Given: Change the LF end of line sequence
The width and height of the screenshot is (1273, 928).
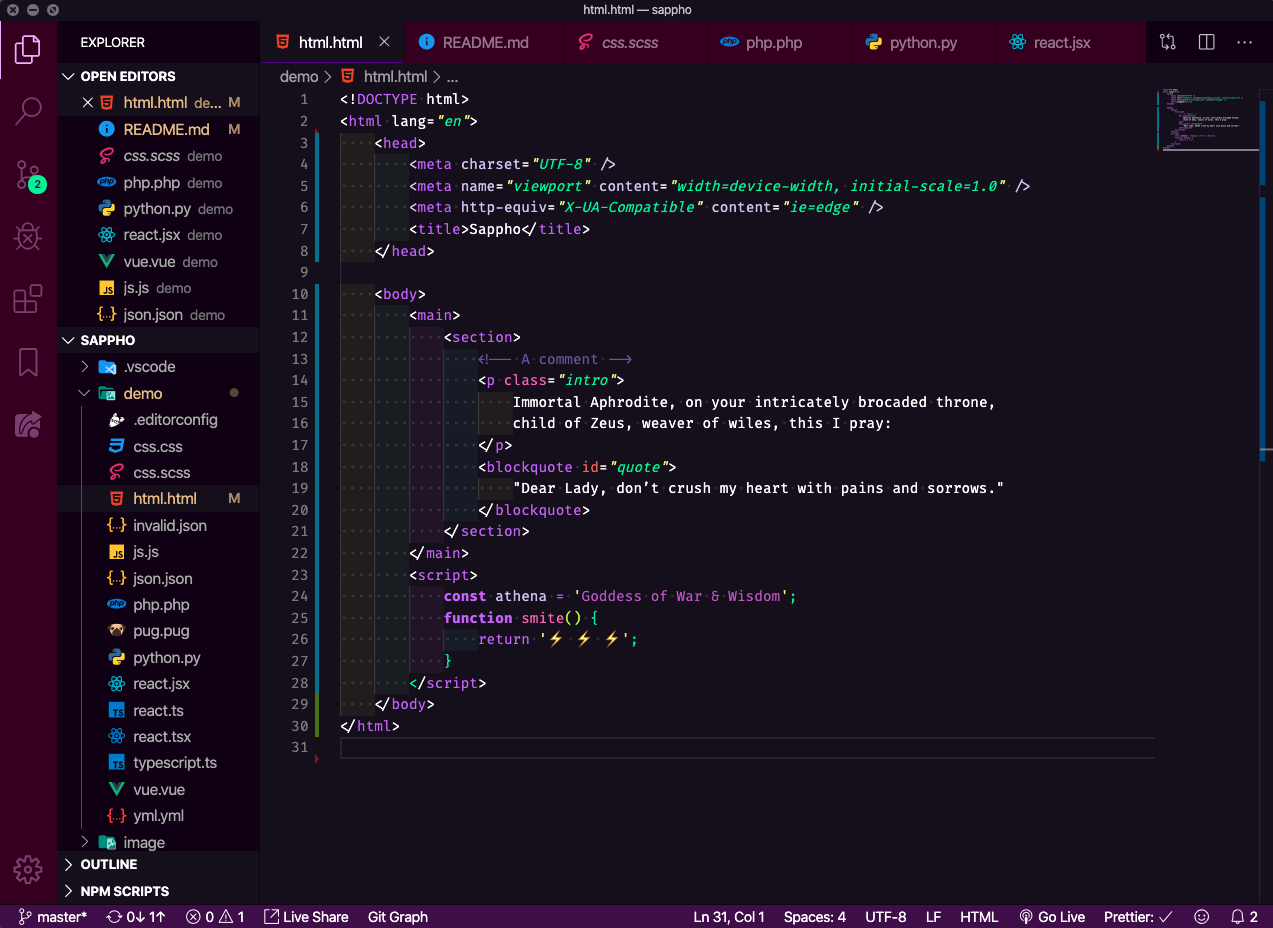Looking at the screenshot, I should [933, 916].
